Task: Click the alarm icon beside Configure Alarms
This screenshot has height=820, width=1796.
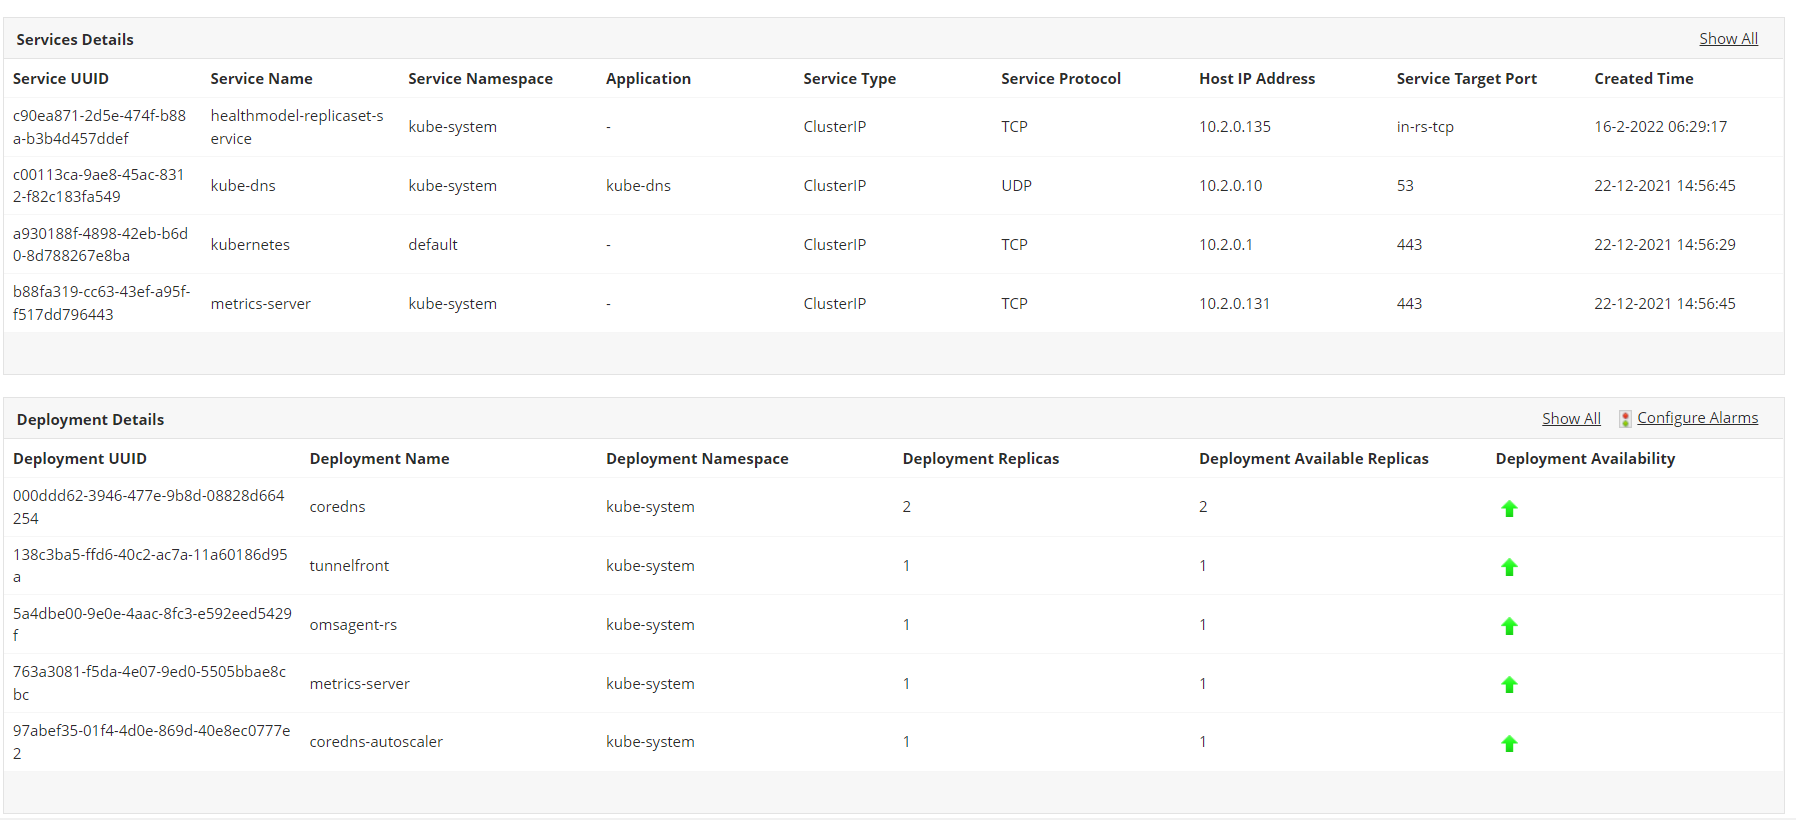Action: 1625,419
